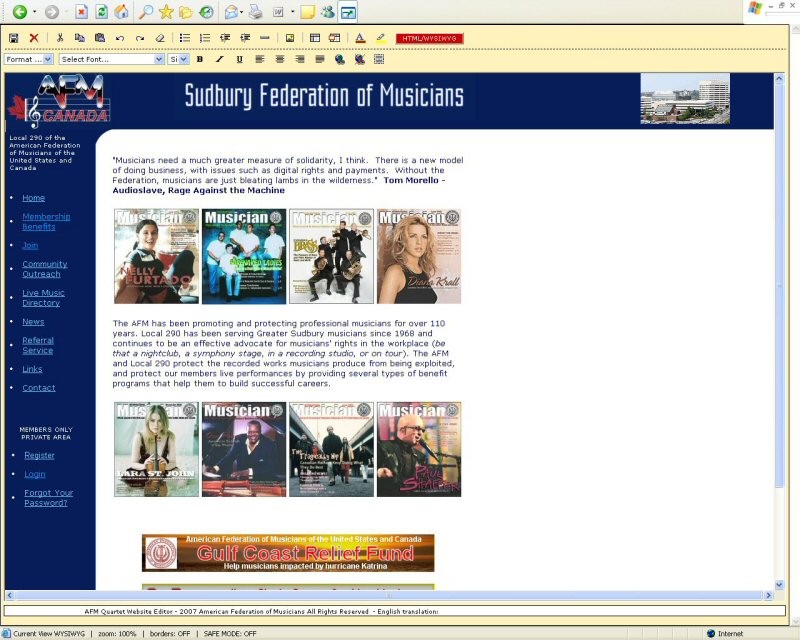Pick a text highlight color
Viewport: 800px width, 640px height.
pyautogui.click(x=380, y=38)
